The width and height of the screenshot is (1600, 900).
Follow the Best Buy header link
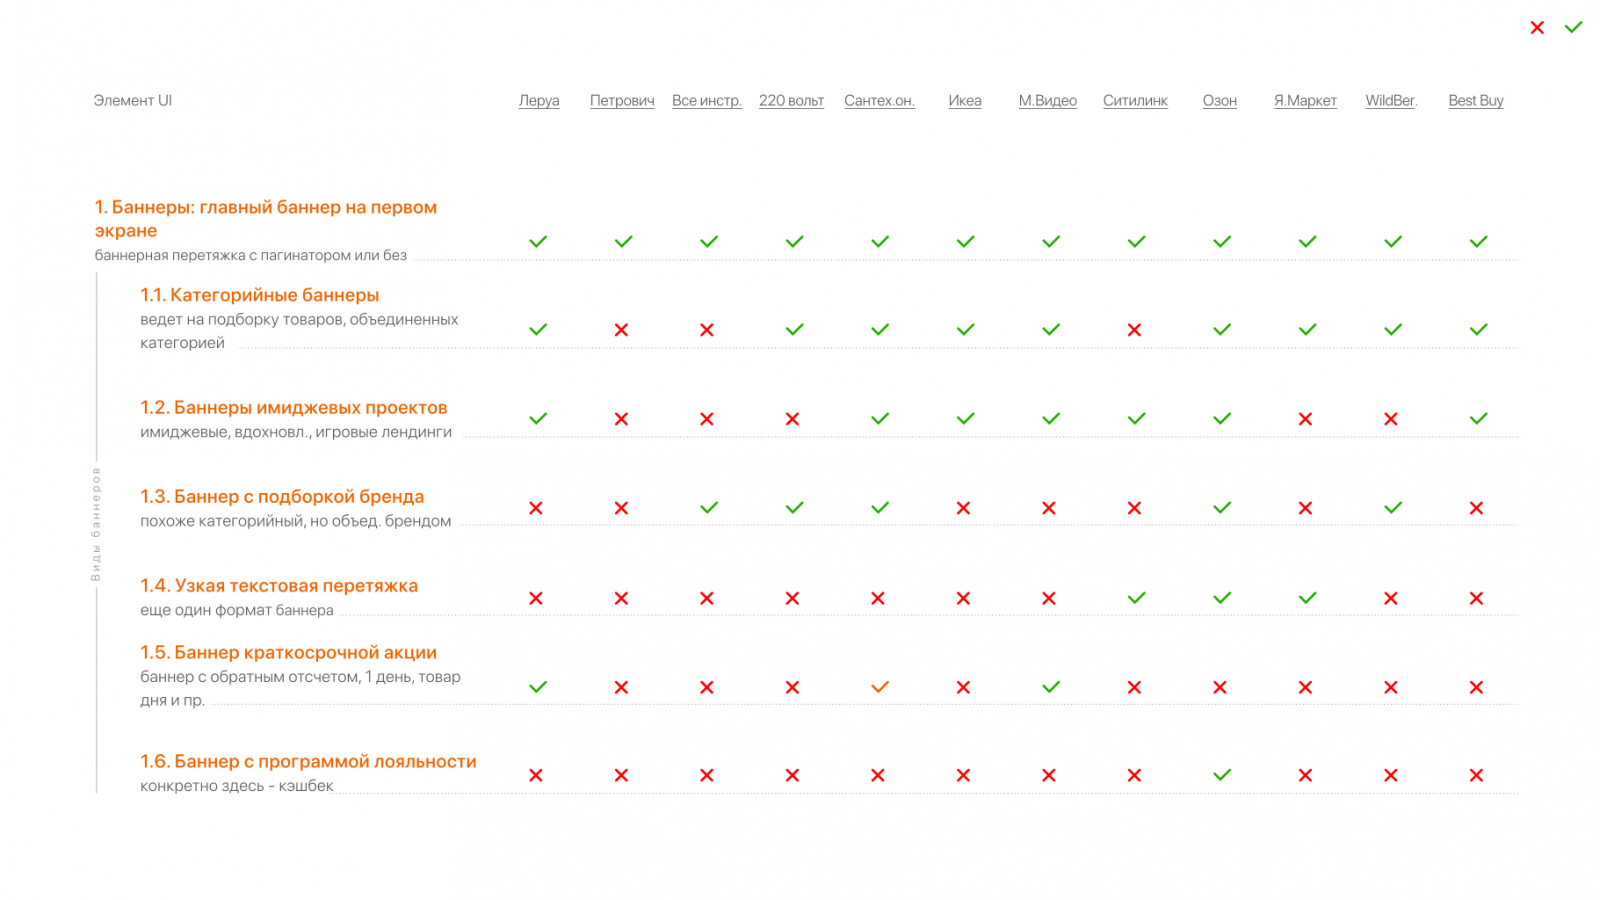pyautogui.click(x=1476, y=101)
